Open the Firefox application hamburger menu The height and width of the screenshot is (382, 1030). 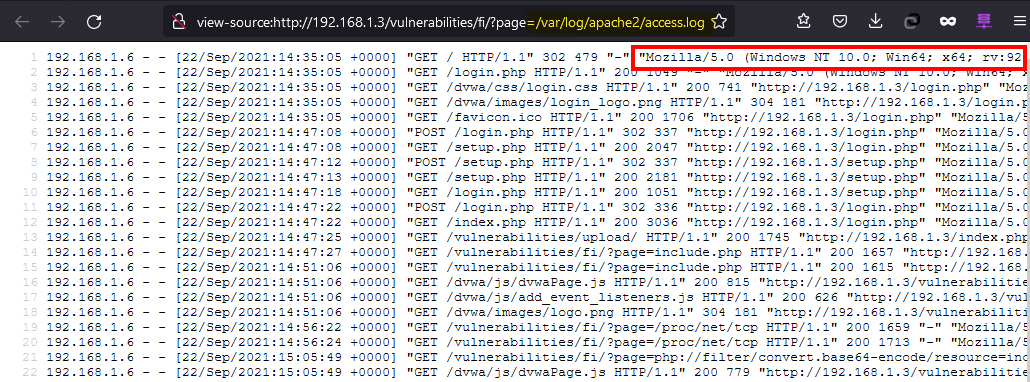[1018, 22]
